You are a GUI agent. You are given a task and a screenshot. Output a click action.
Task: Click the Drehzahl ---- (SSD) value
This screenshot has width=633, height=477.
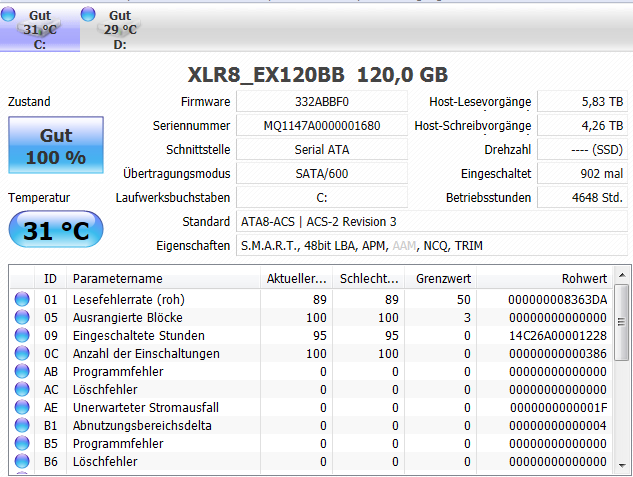click(x=583, y=150)
